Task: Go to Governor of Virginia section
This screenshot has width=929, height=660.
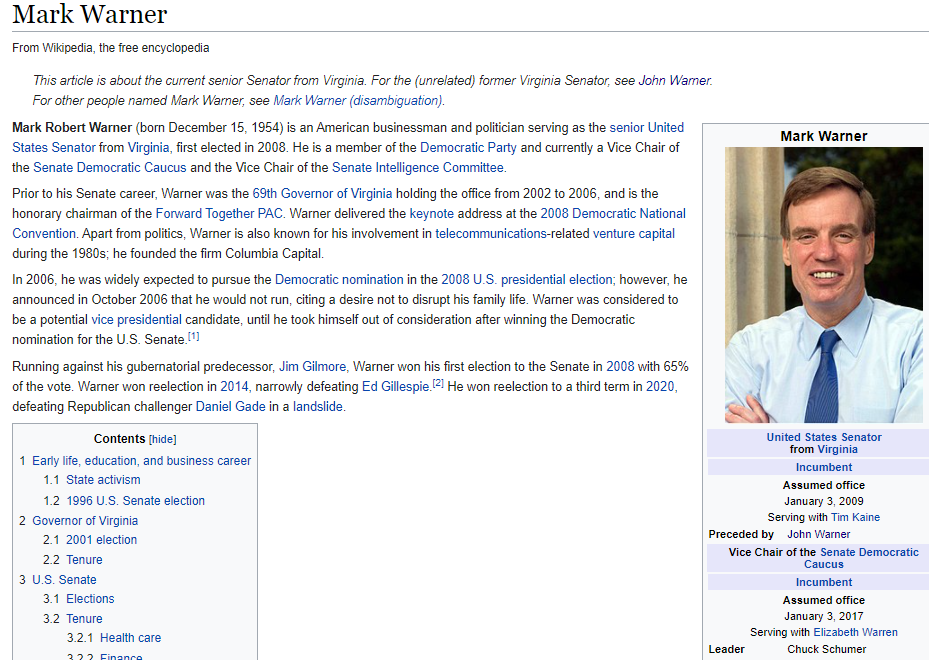Action: [x=85, y=521]
